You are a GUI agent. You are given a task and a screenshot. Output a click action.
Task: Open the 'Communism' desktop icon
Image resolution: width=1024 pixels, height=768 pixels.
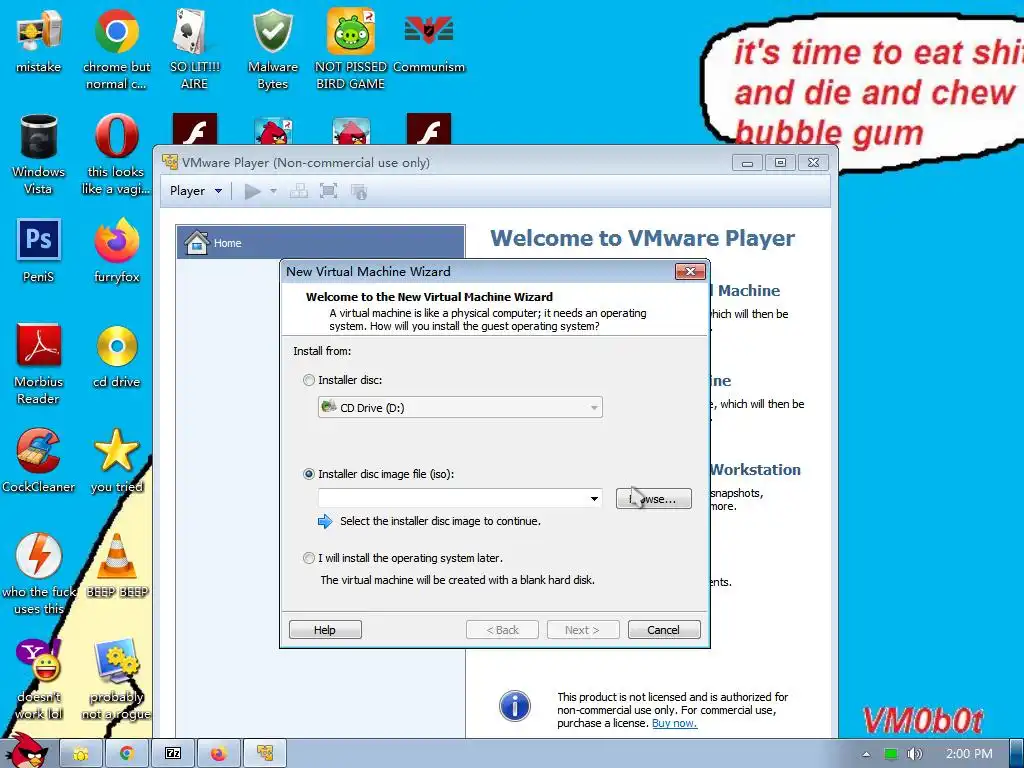point(429,41)
